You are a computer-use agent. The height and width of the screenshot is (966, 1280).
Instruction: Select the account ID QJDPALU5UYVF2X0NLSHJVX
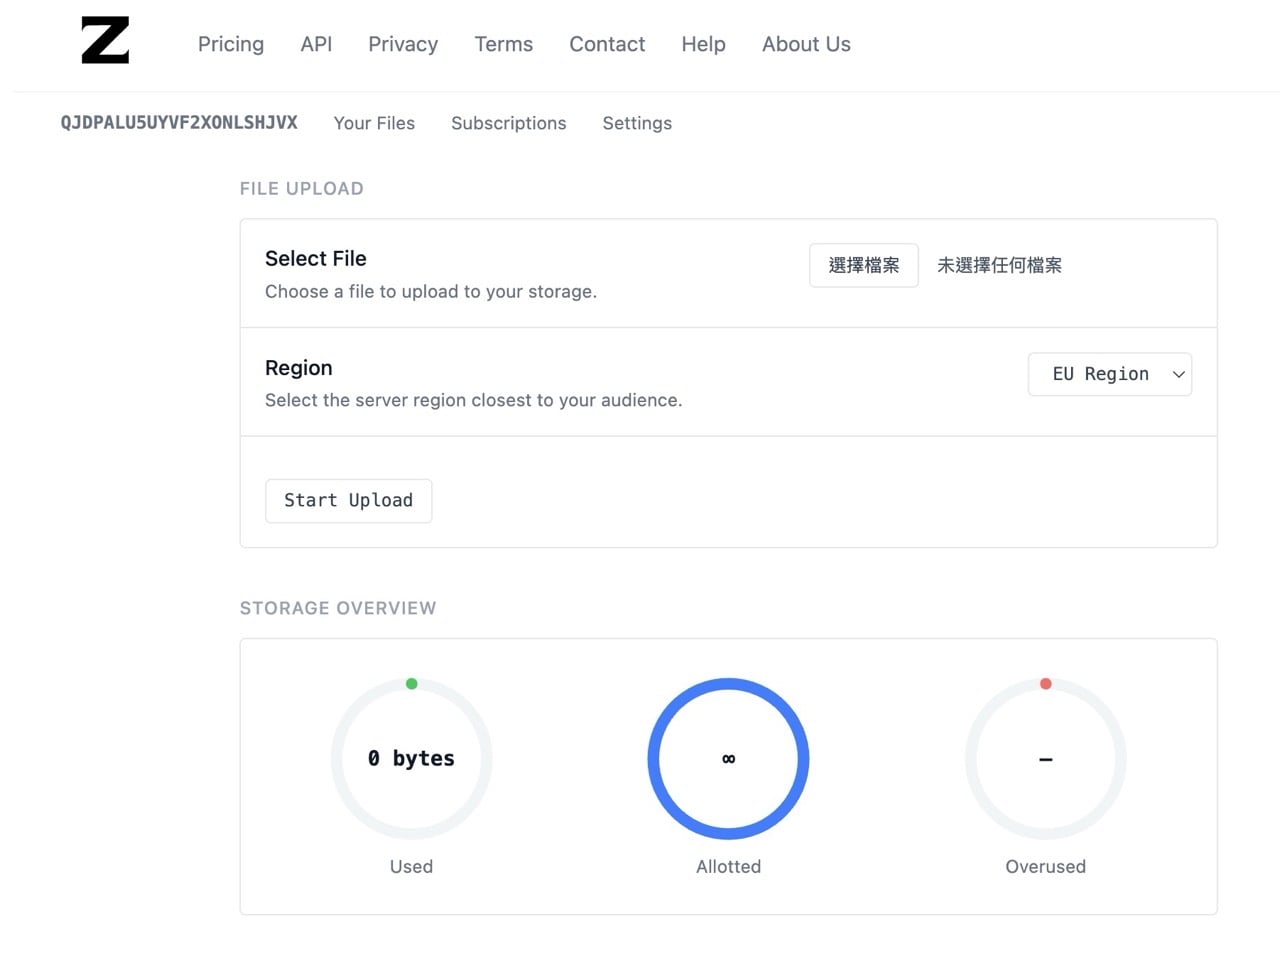coord(179,123)
